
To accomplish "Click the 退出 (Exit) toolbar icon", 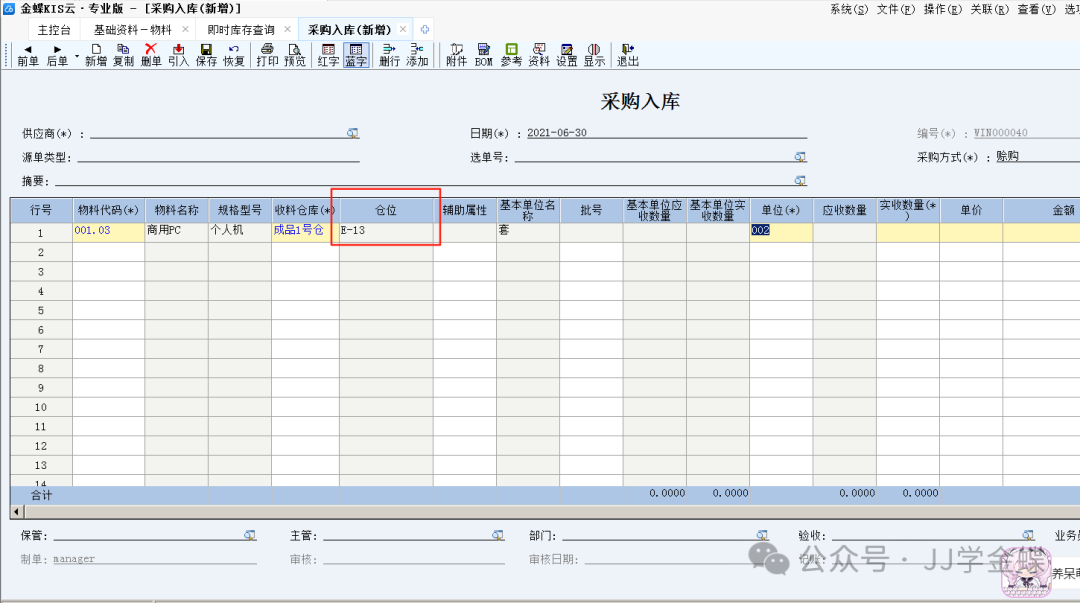I will point(628,54).
